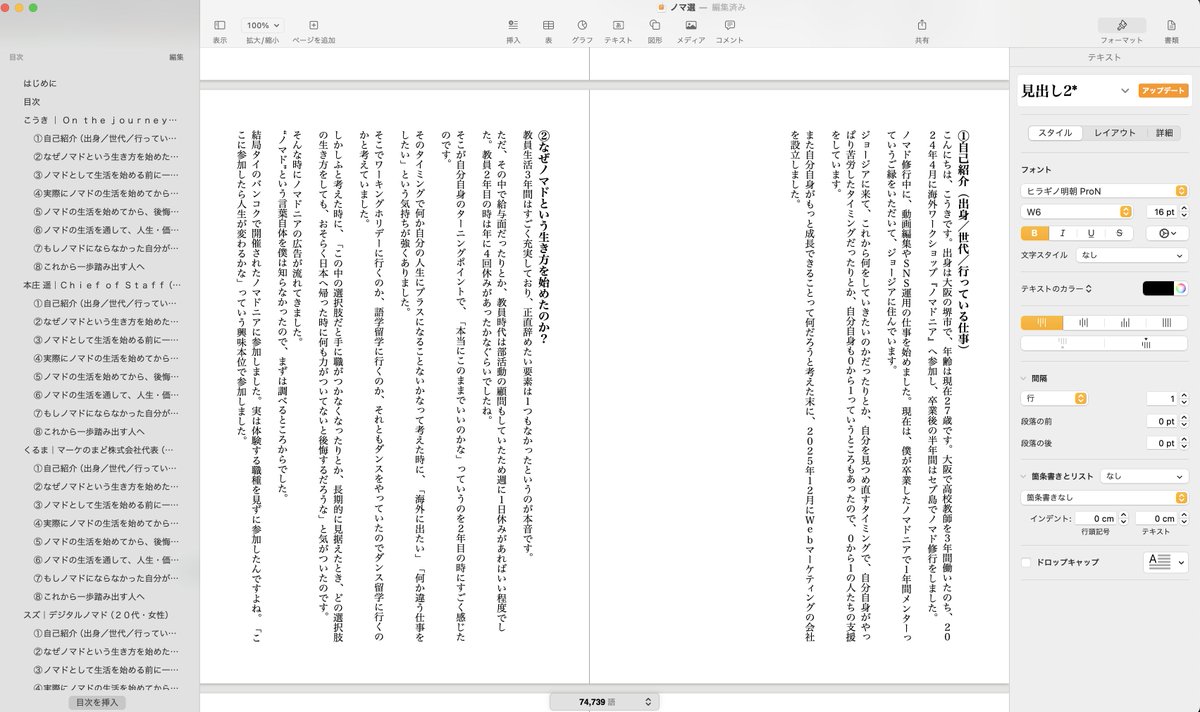
Task: Select こうき｜On the journey entry in sidebar
Action: (x=98, y=119)
